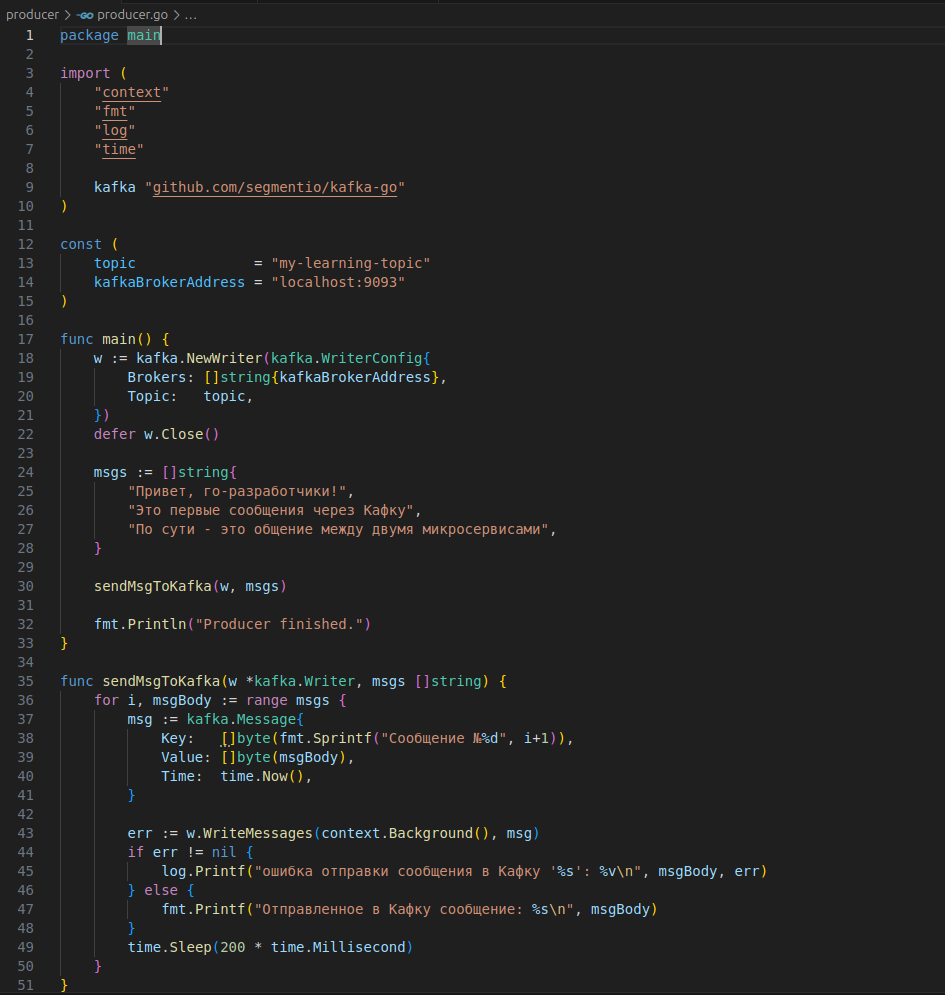The height and width of the screenshot is (995, 945).
Task: Click the kafkaBrokerAddress constant on line 14
Action: tap(169, 282)
